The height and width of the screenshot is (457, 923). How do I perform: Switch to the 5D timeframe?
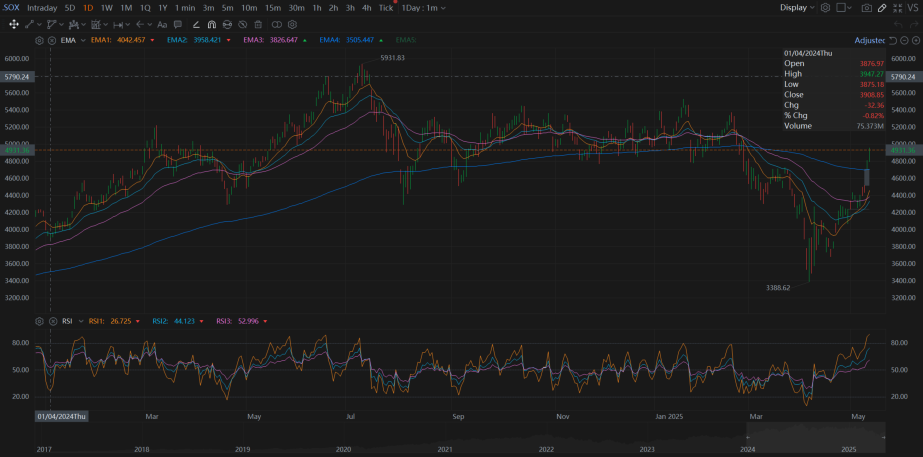(x=70, y=8)
